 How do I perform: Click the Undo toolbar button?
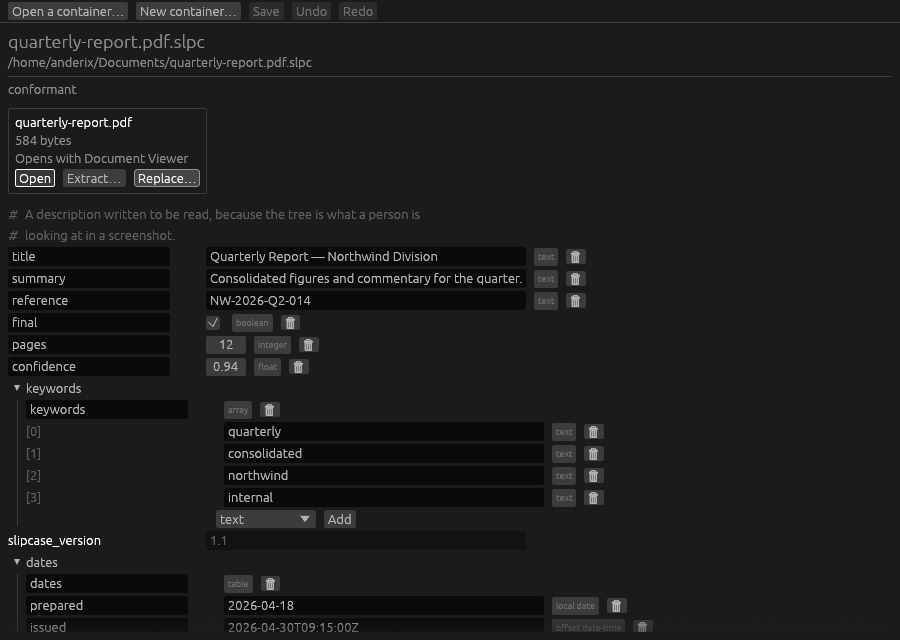(x=312, y=11)
